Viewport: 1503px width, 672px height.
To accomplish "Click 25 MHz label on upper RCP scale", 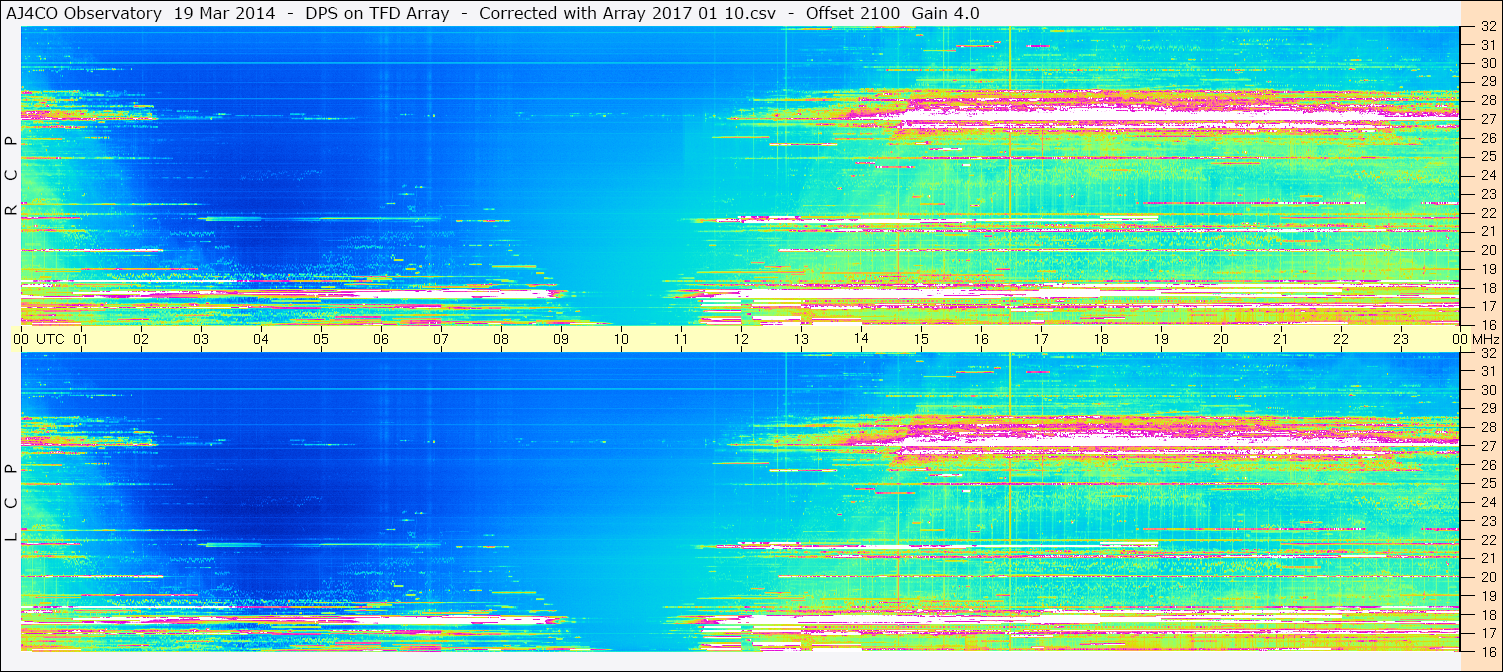I will click(x=1487, y=156).
